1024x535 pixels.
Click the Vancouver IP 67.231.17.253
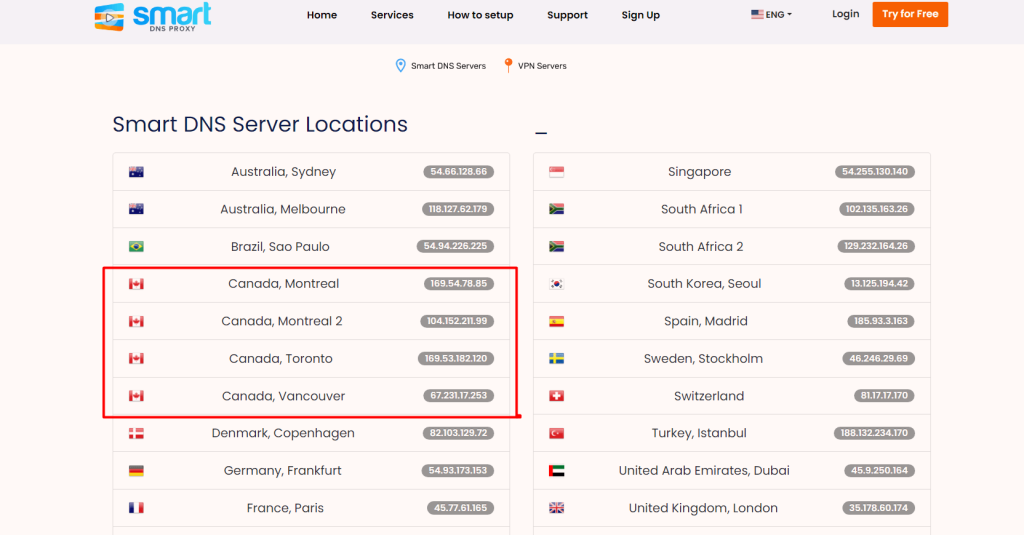[458, 396]
